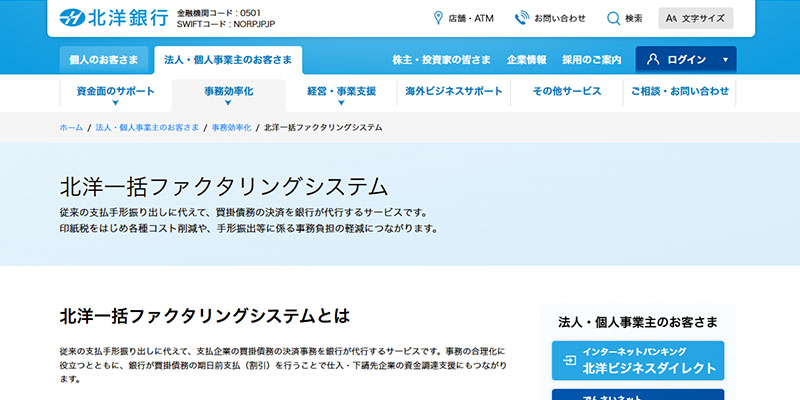The width and height of the screenshot is (800, 400).
Task: Switch to 個人のお客さま tab
Action: click(104, 60)
